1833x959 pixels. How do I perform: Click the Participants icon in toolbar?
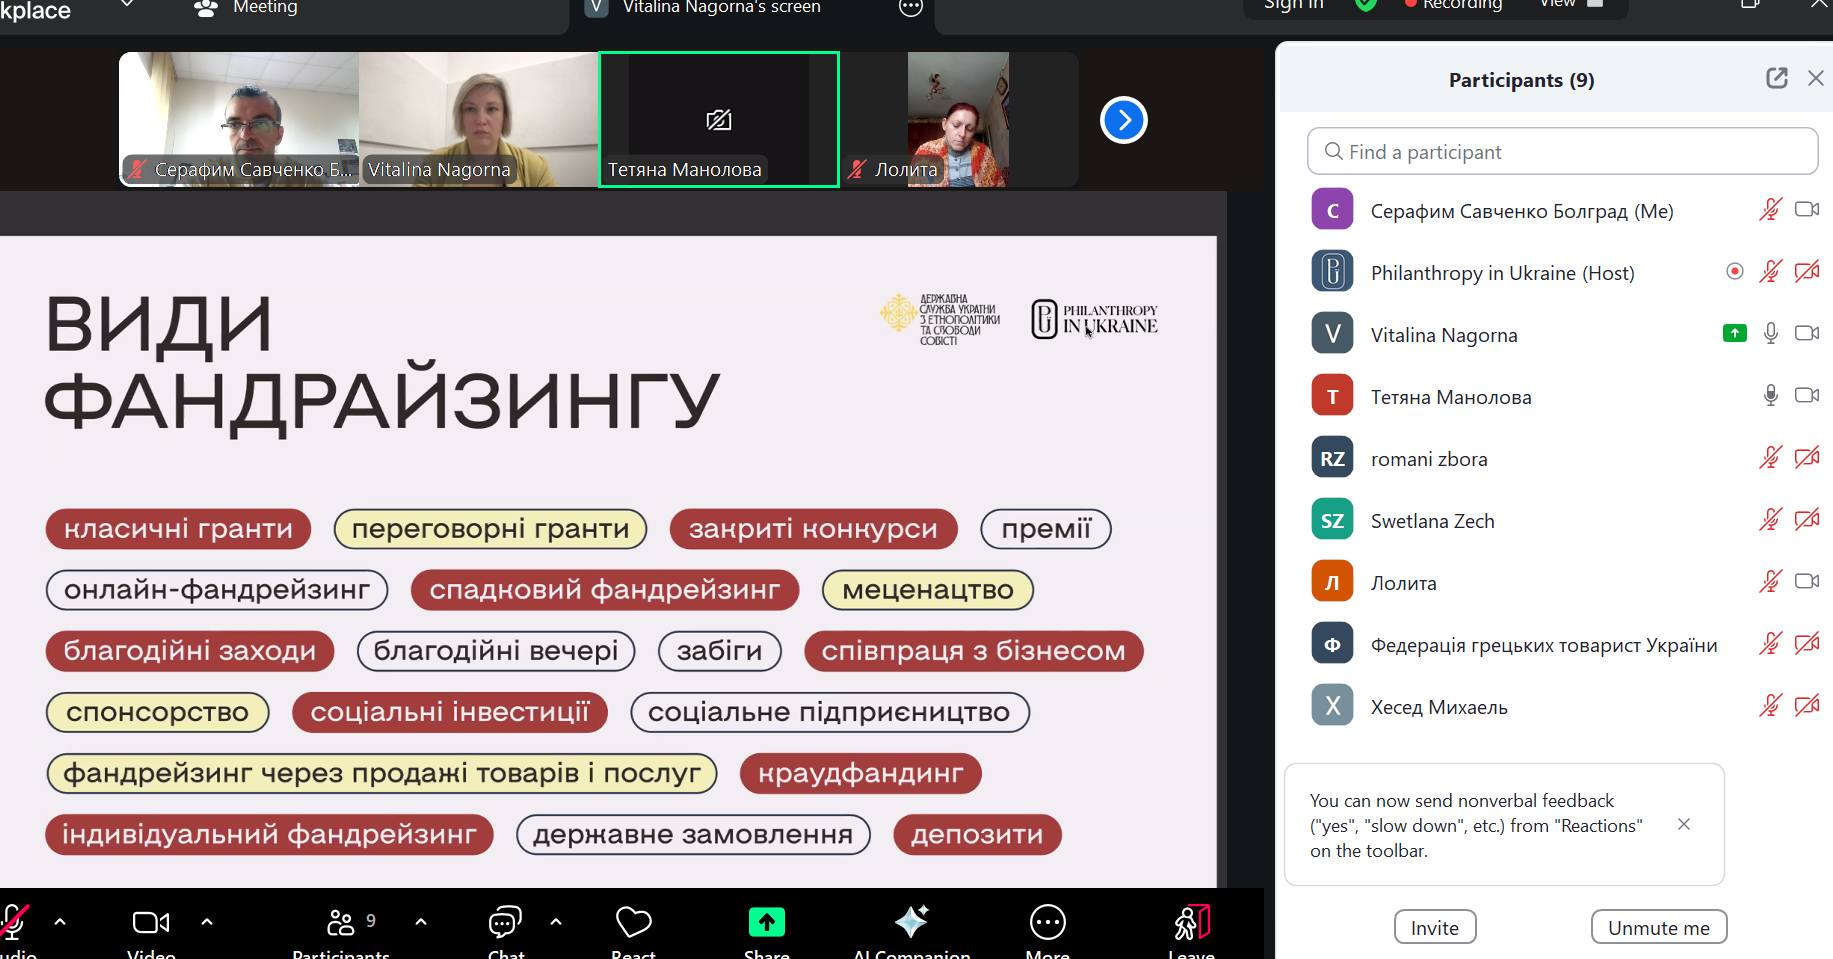point(341,922)
